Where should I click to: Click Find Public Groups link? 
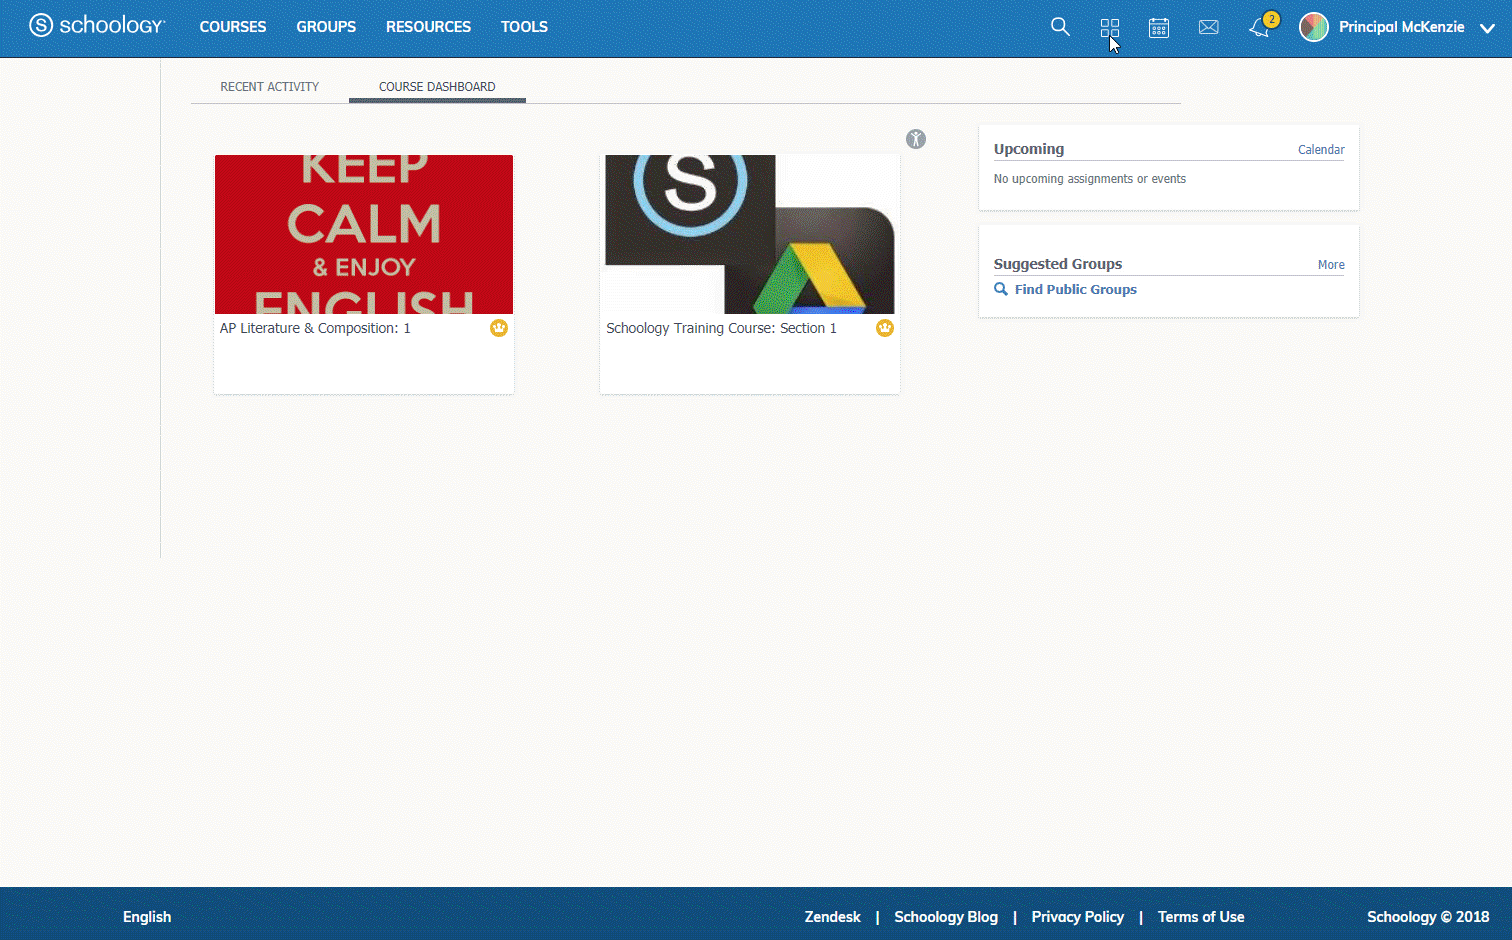[1075, 289]
